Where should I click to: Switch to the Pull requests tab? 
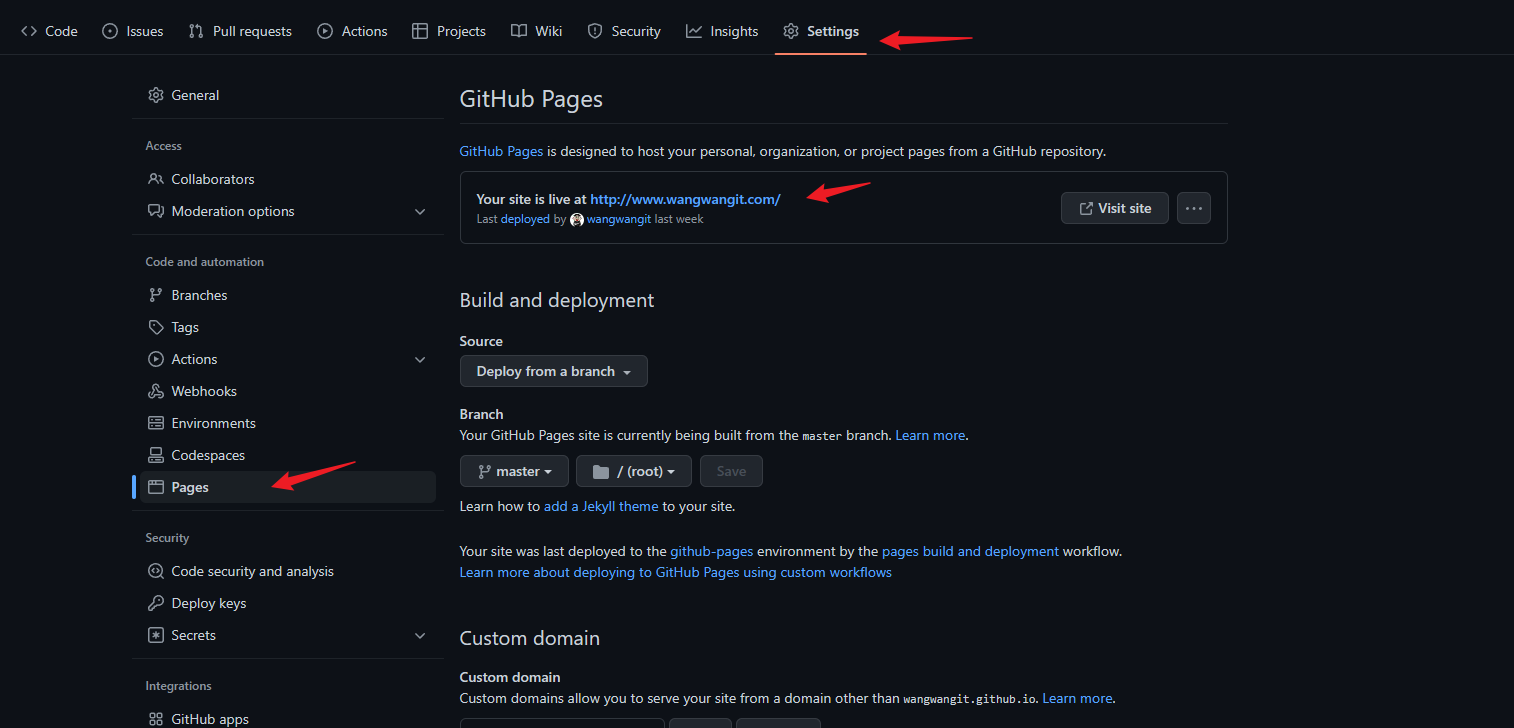[x=240, y=31]
